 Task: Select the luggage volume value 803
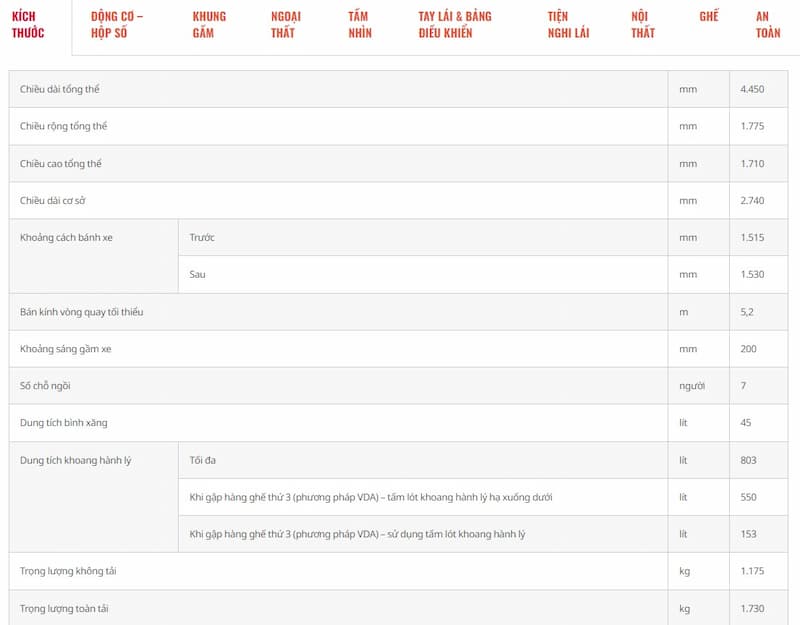[748, 460]
